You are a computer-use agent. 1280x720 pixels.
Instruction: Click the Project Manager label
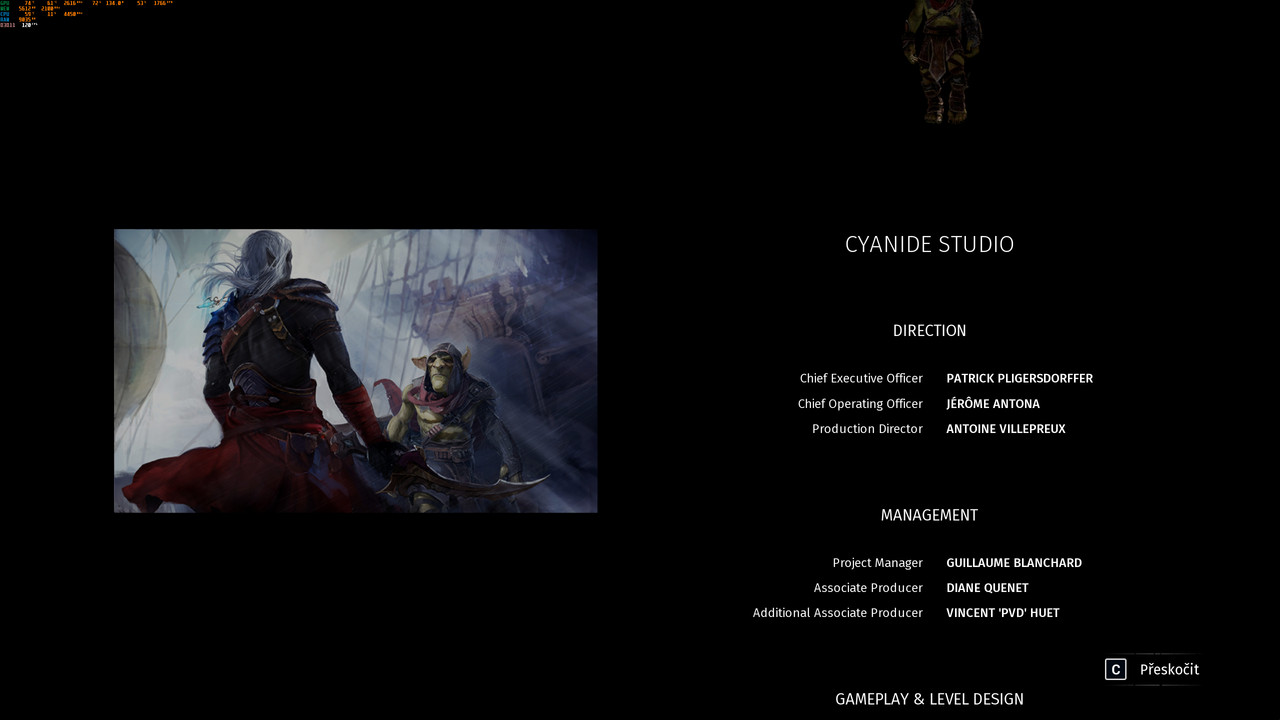877,563
